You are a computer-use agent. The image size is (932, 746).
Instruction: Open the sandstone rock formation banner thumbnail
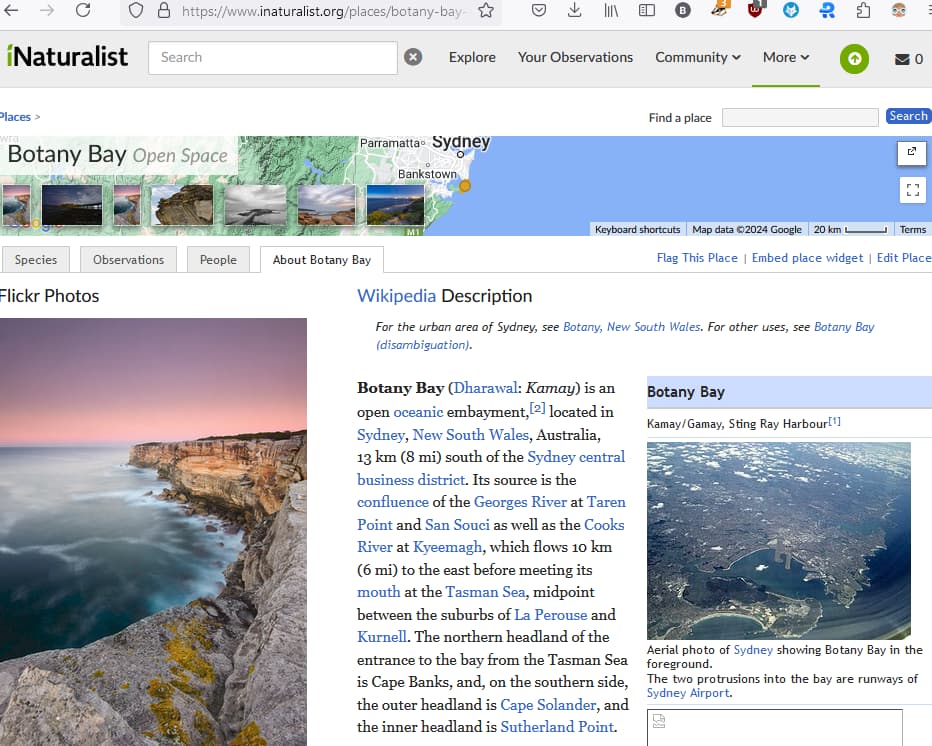pyautogui.click(x=182, y=204)
